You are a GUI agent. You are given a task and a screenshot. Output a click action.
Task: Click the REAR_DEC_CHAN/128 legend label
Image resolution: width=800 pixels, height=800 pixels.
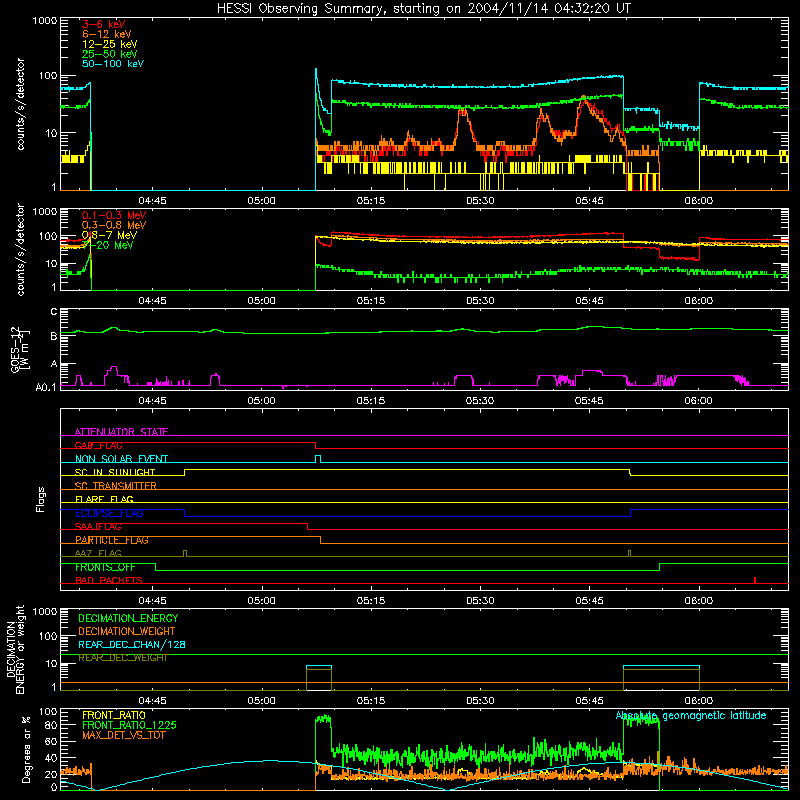(132, 644)
